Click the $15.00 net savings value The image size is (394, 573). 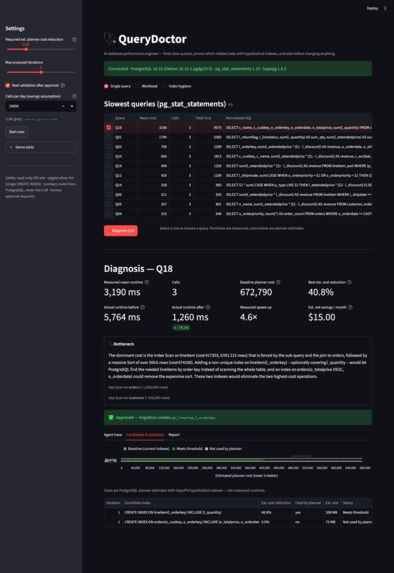(x=322, y=317)
